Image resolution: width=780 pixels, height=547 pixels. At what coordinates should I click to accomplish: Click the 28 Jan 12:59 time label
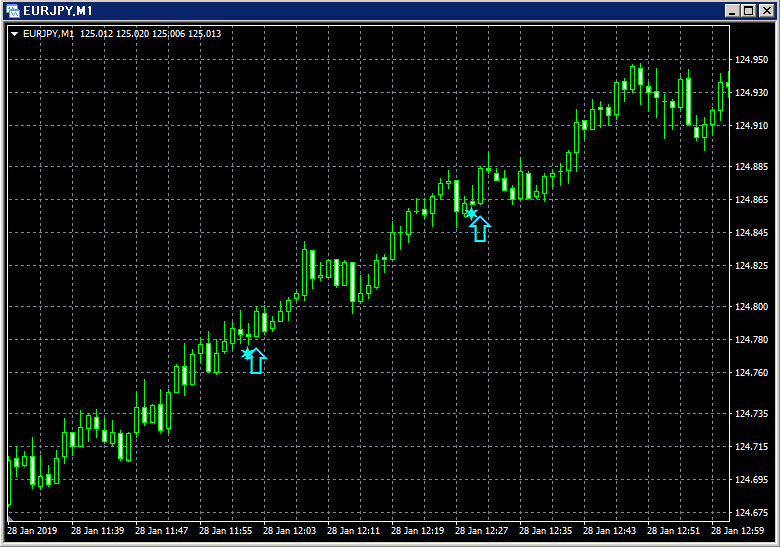(x=737, y=531)
